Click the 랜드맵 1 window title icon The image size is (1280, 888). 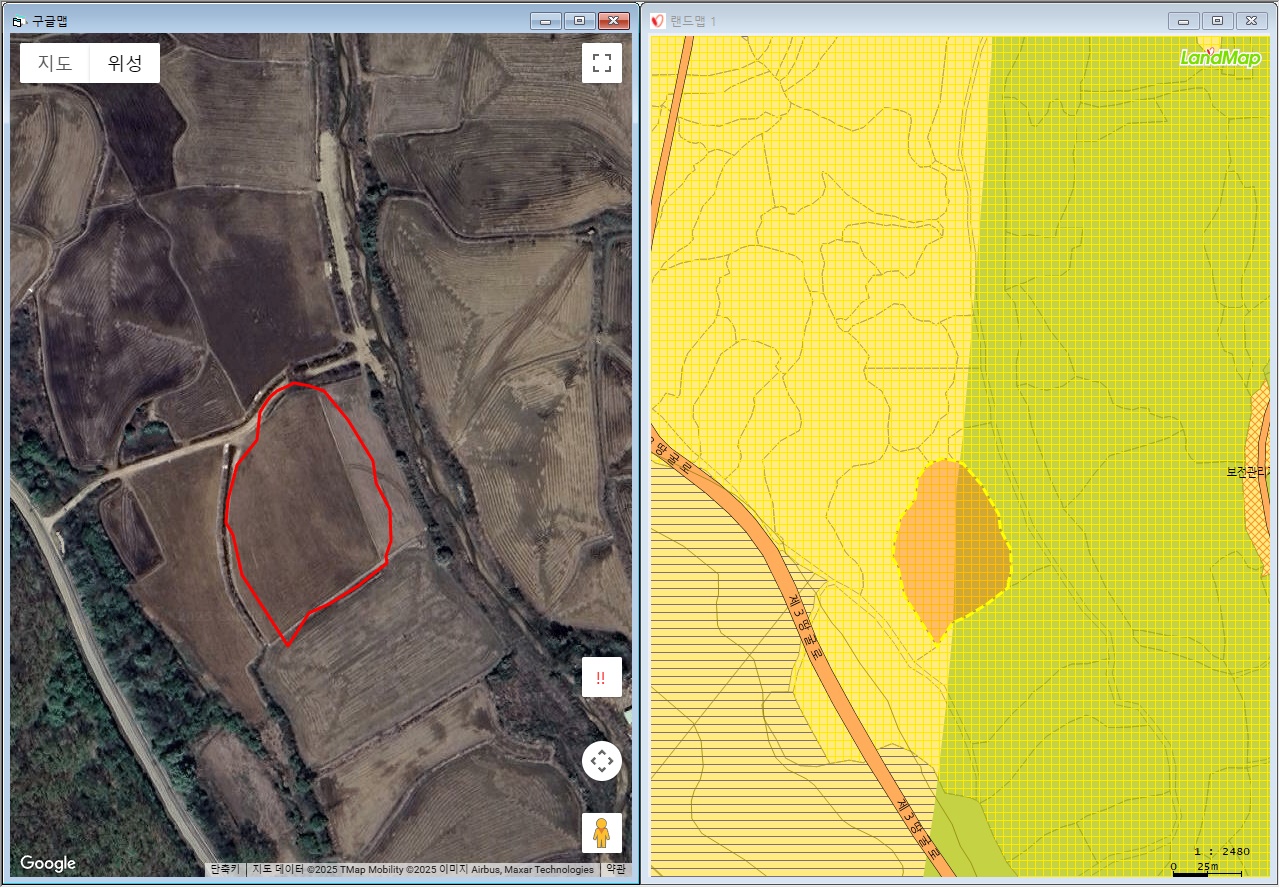coord(658,21)
